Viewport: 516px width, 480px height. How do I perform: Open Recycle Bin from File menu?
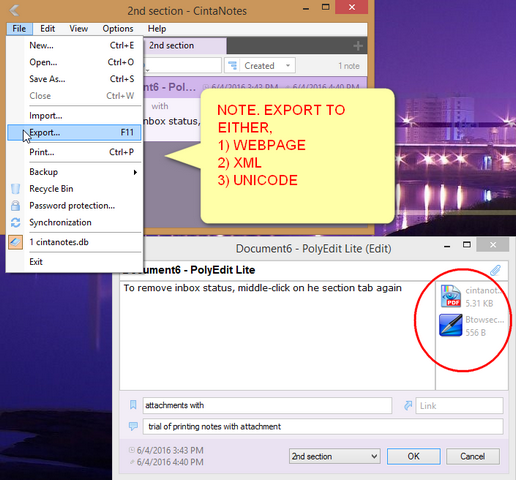coord(74,189)
